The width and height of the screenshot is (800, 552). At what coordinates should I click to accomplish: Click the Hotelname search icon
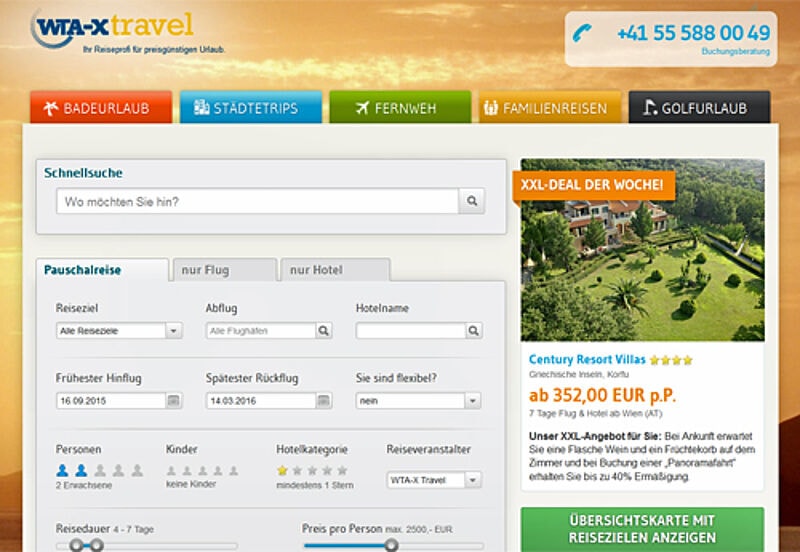[x=473, y=331]
